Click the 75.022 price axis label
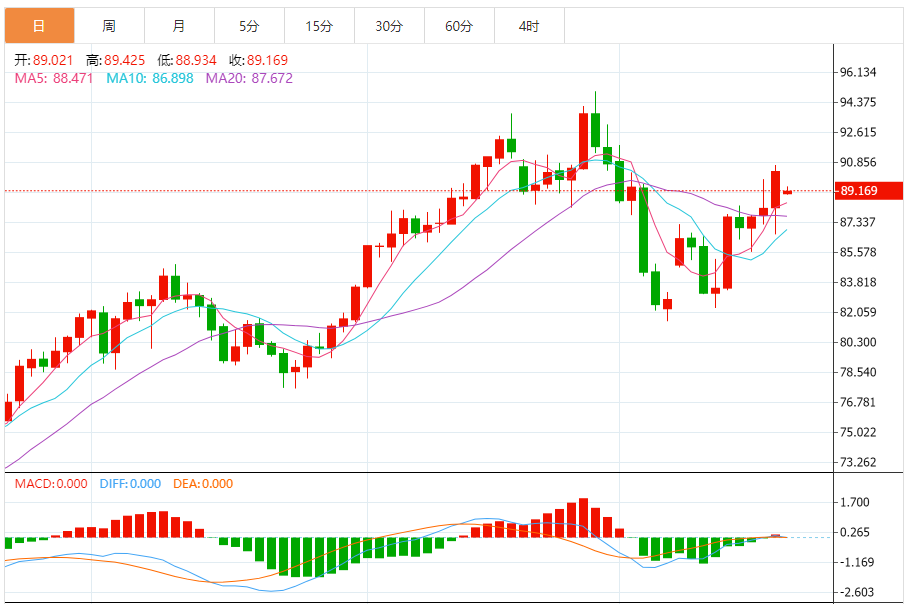Viewport: 914px width, 604px height. [x=857, y=433]
